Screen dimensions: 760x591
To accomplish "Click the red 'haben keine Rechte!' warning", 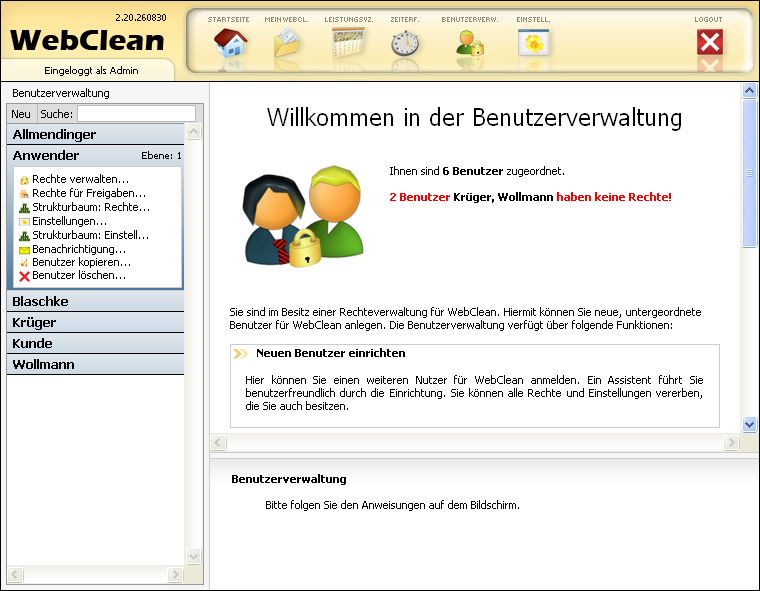I will [614, 197].
